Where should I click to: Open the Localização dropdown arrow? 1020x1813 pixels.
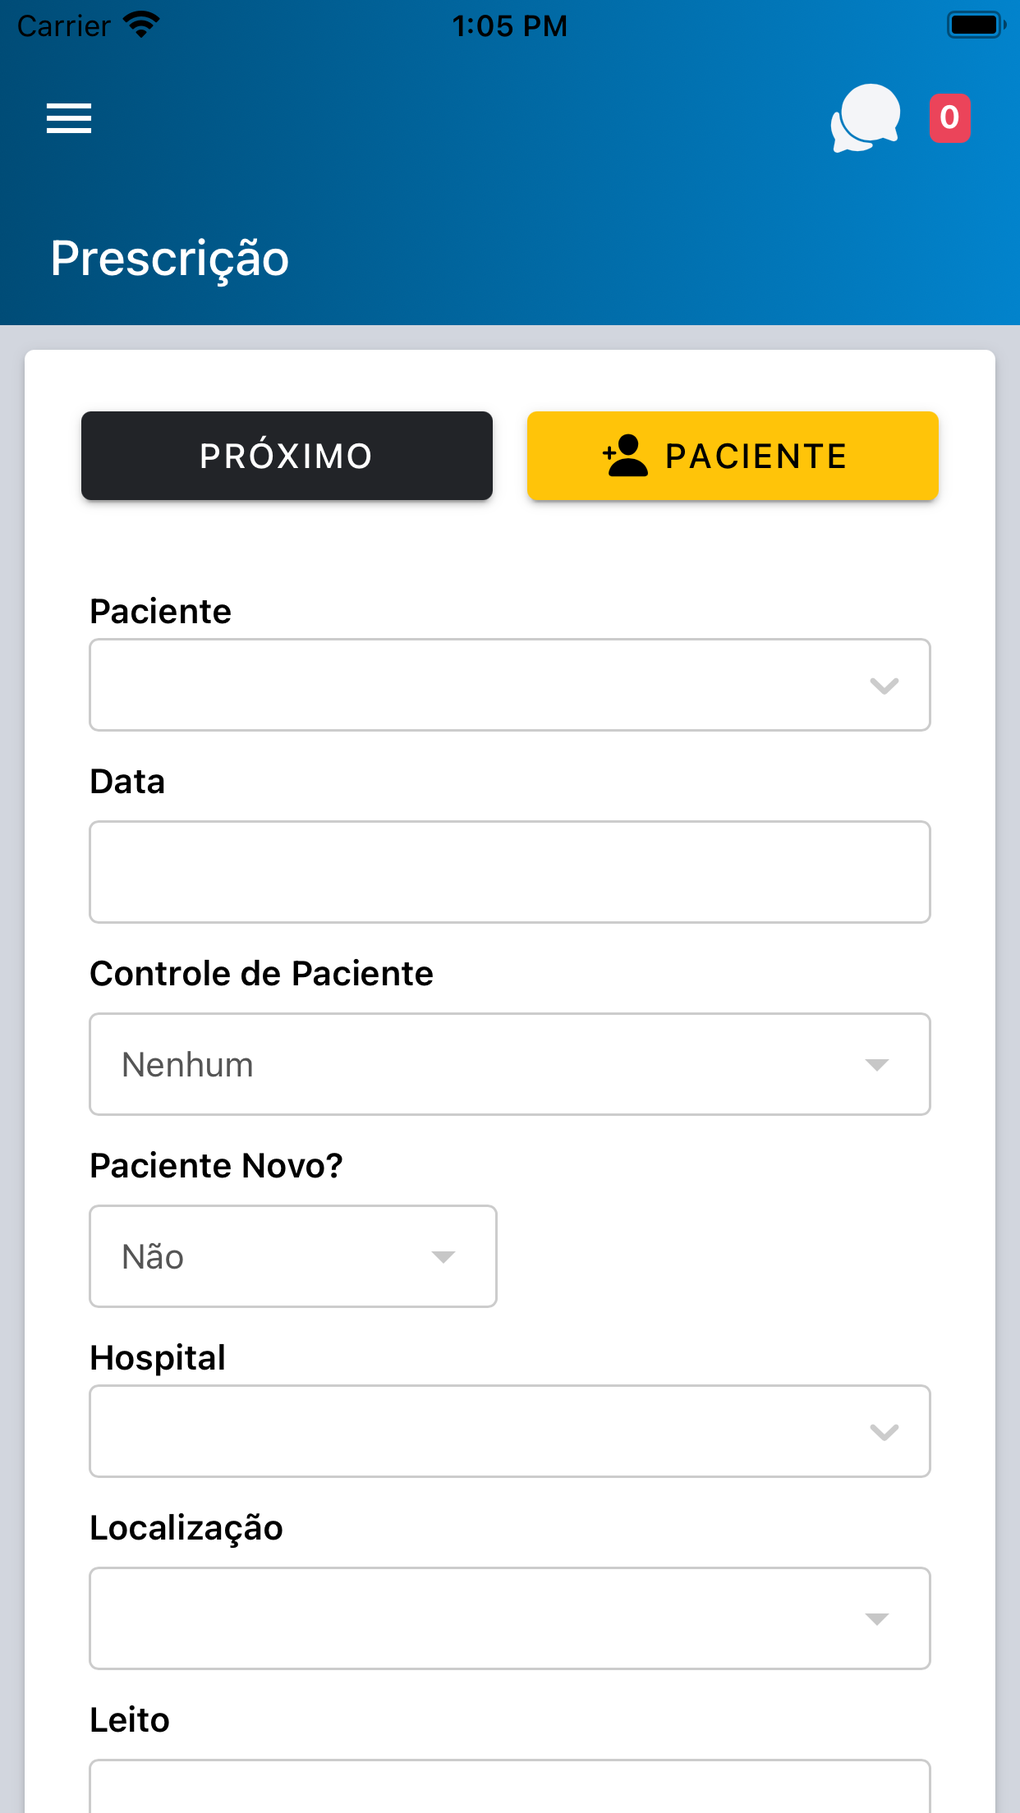876,1619
